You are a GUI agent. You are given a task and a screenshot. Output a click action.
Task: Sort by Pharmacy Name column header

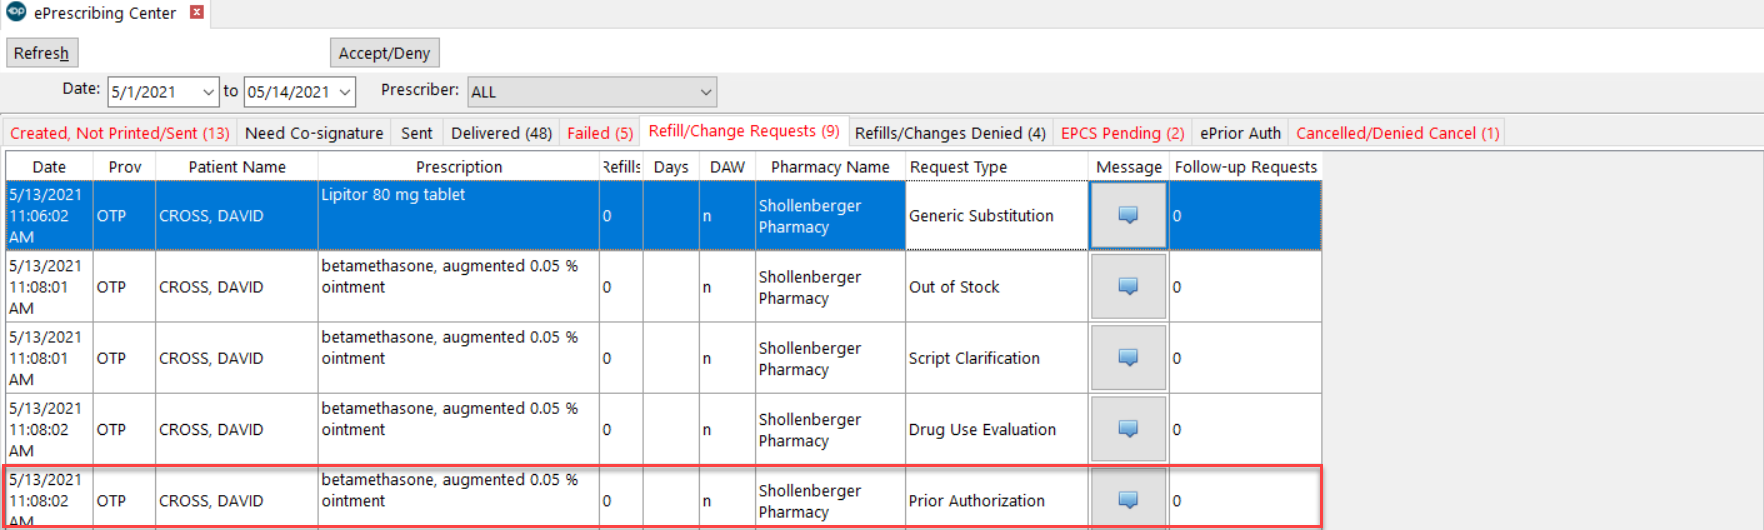(x=830, y=167)
